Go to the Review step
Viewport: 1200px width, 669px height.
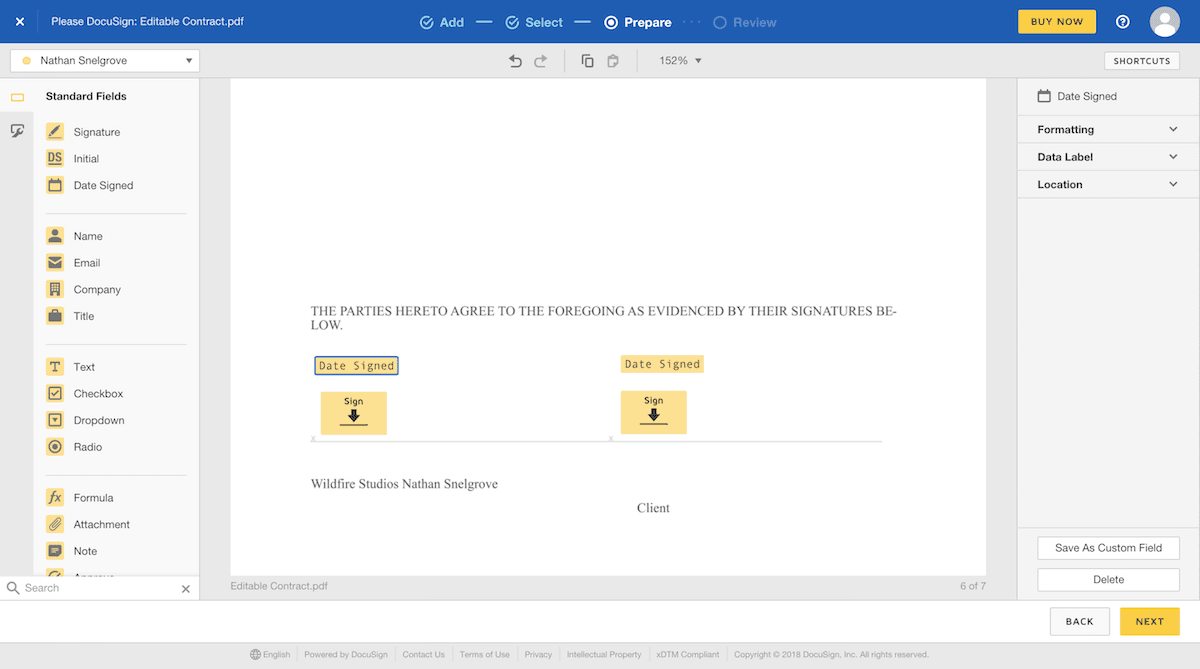pos(745,22)
